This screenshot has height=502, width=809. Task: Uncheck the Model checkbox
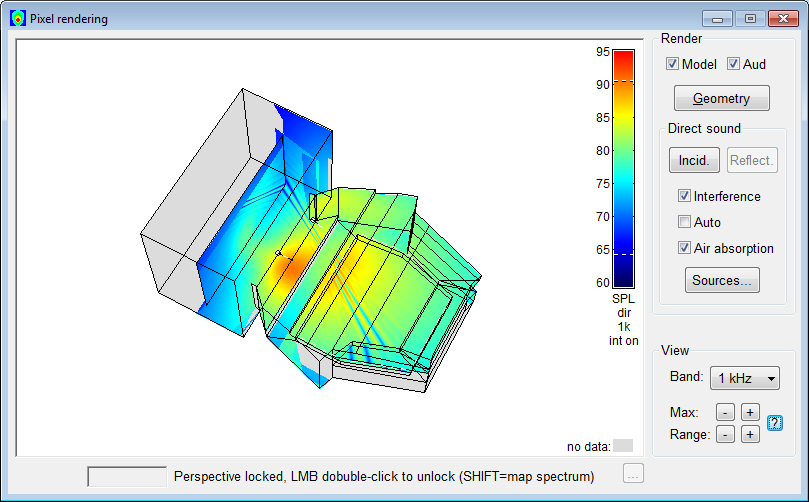[x=673, y=64]
